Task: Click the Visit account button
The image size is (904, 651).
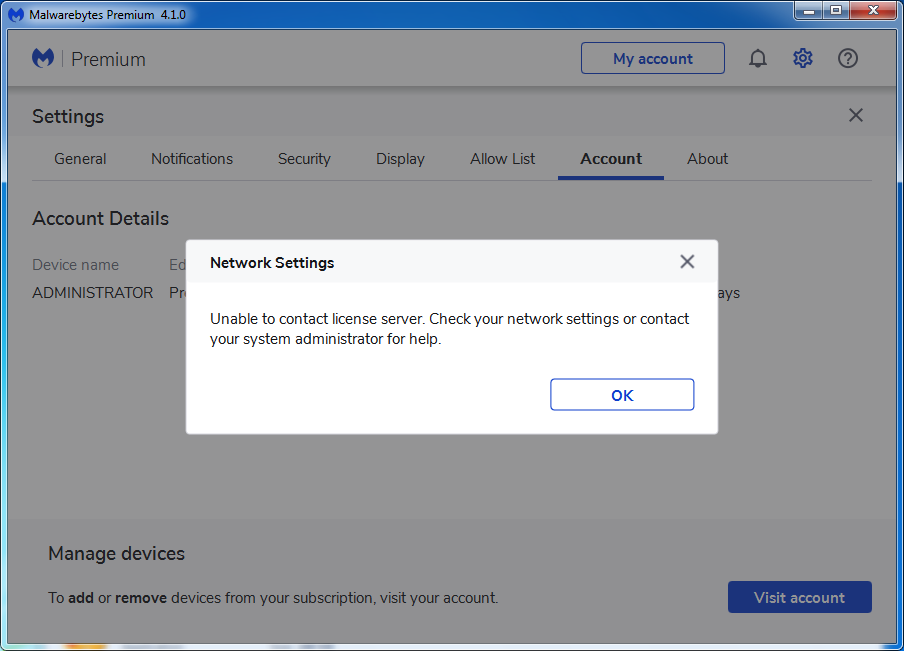Action: tap(800, 597)
